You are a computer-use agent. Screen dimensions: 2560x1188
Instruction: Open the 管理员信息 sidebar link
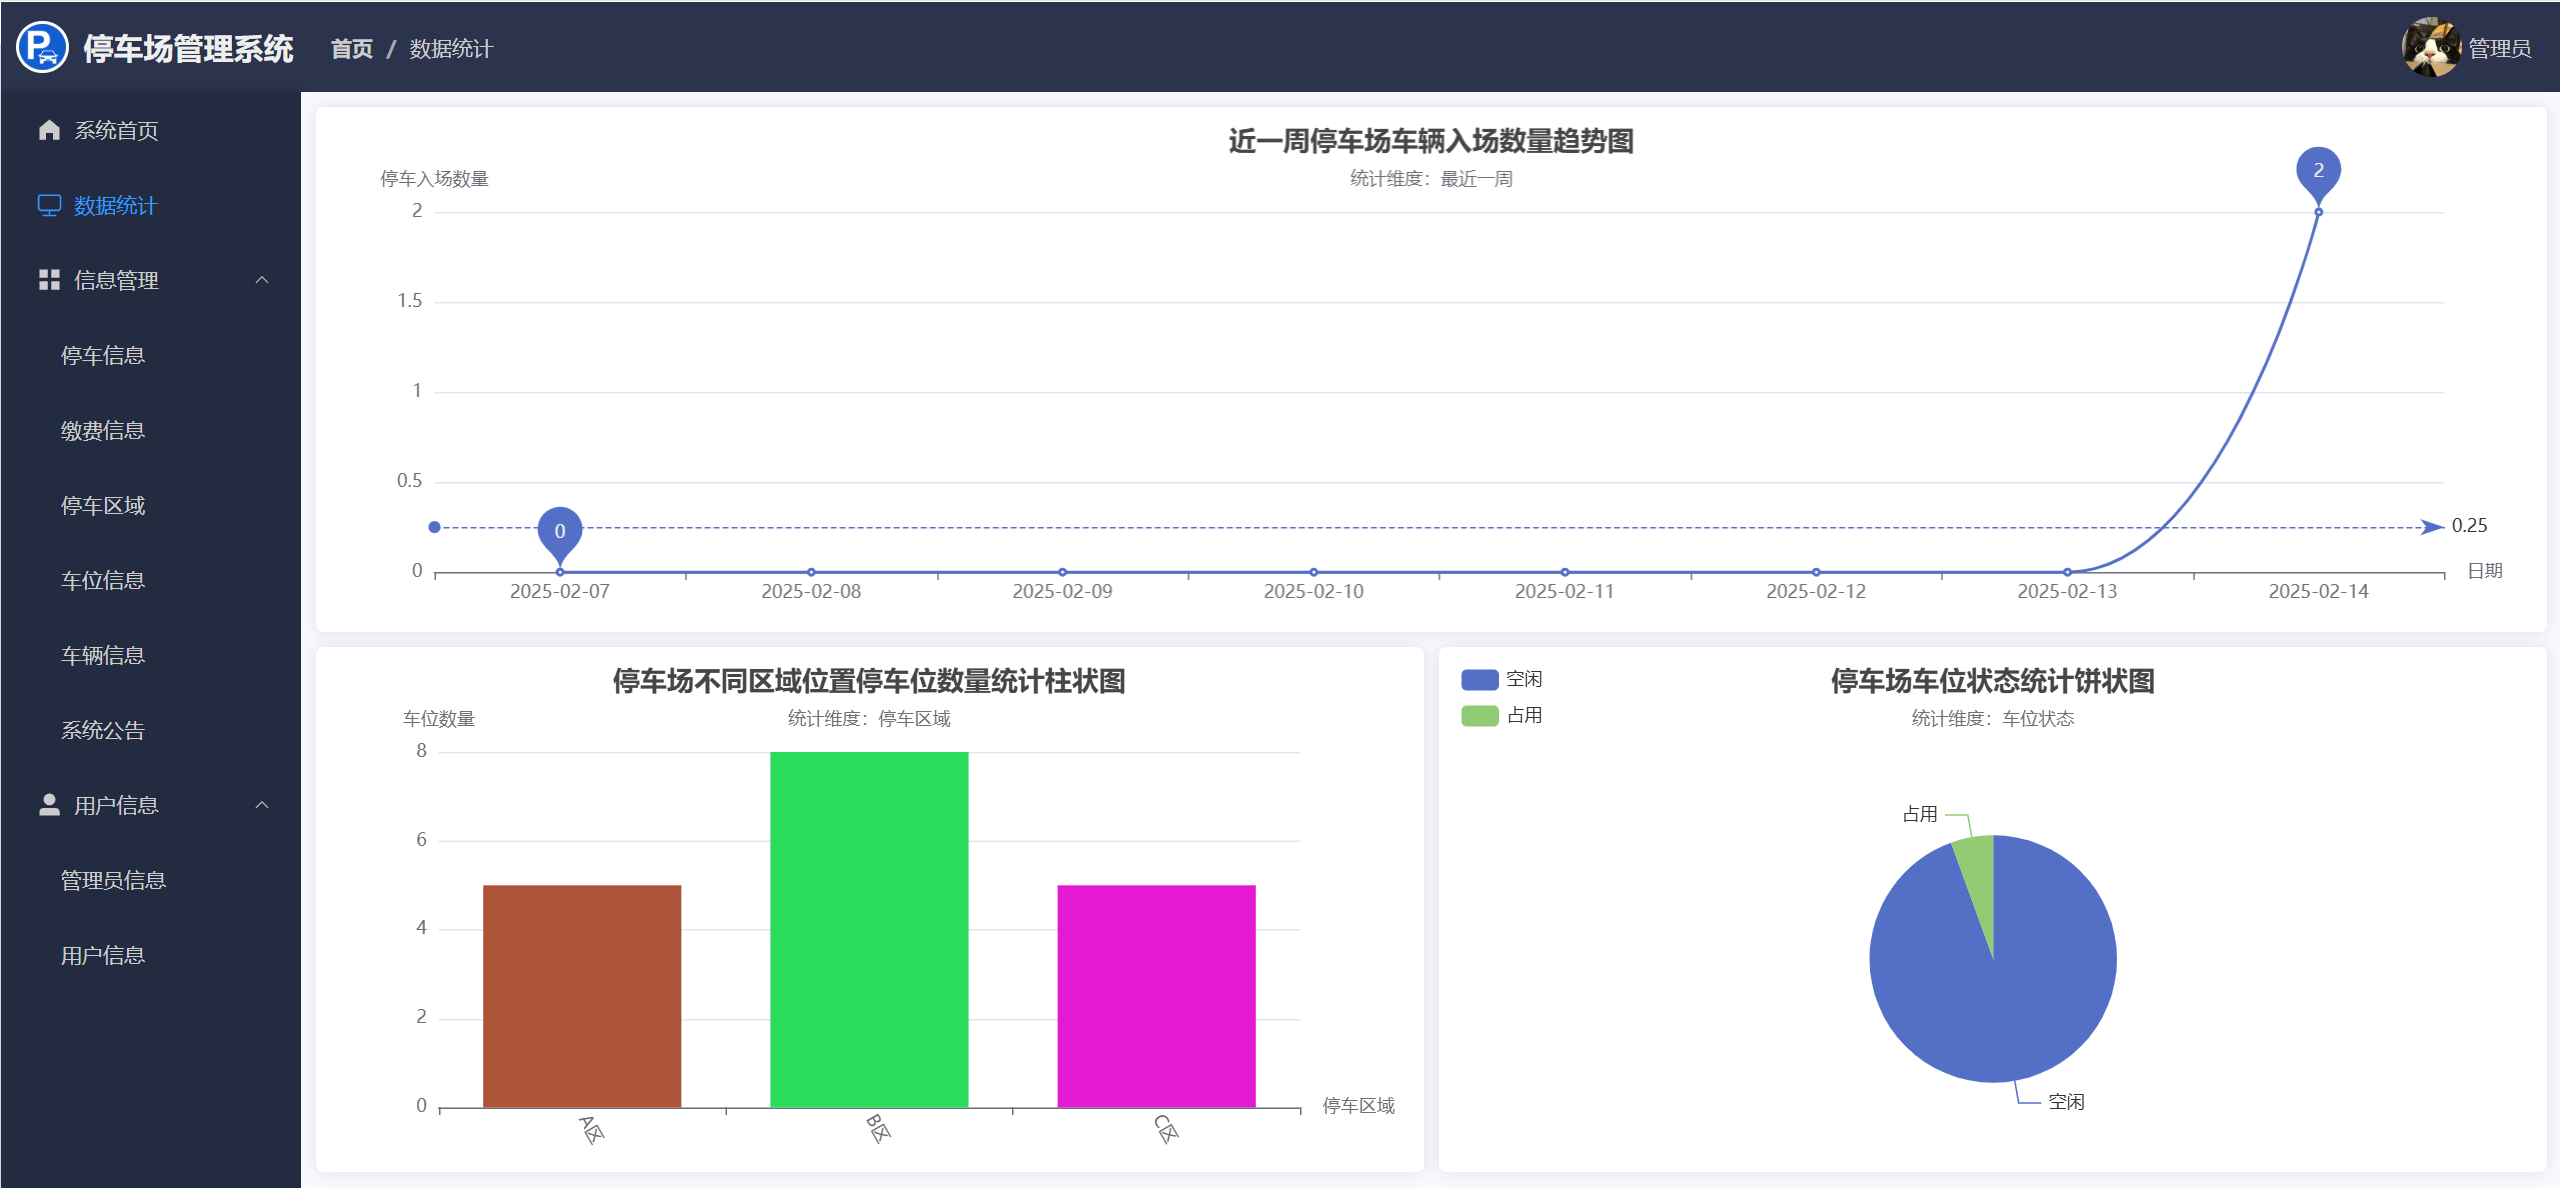(x=113, y=880)
